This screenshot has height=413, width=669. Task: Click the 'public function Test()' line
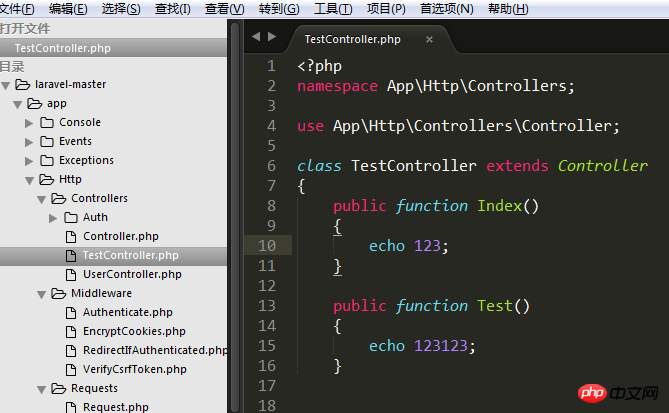431,305
